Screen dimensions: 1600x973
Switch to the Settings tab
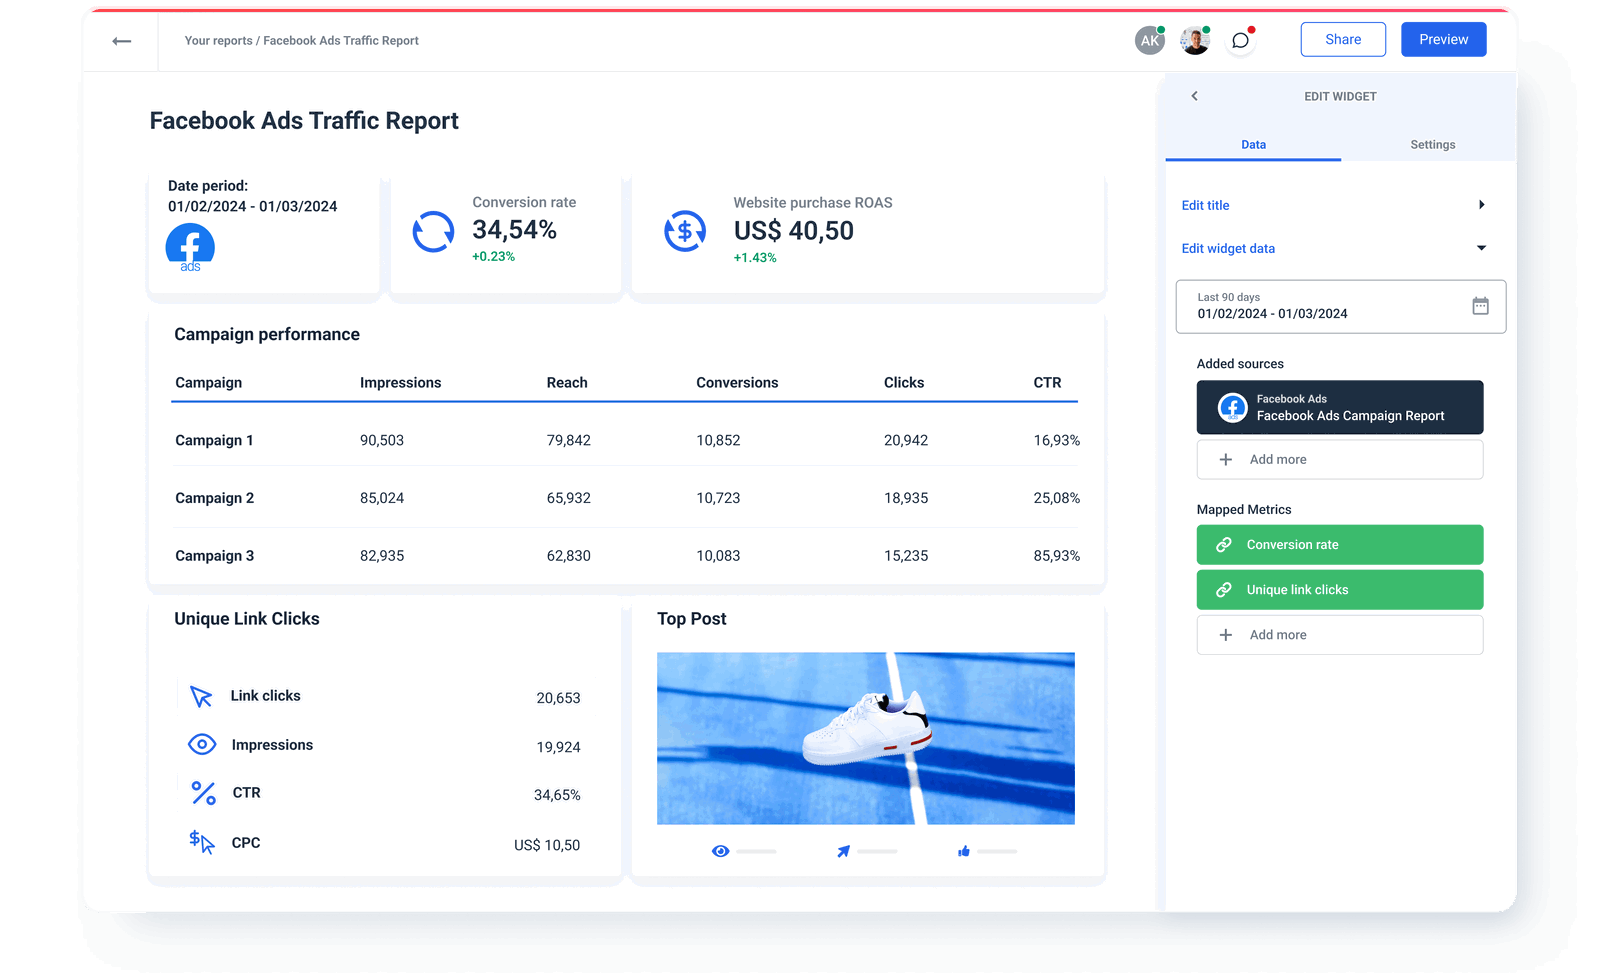[x=1432, y=144]
